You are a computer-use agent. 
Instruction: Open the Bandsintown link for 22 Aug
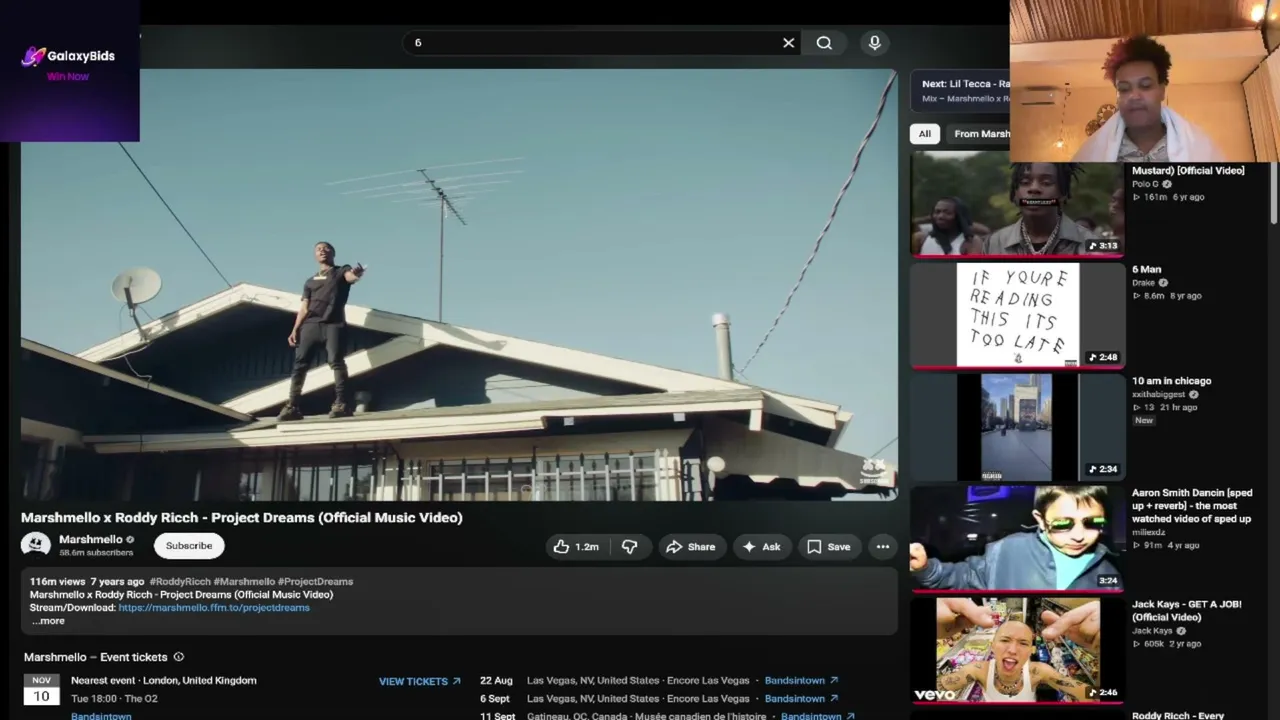pos(802,681)
